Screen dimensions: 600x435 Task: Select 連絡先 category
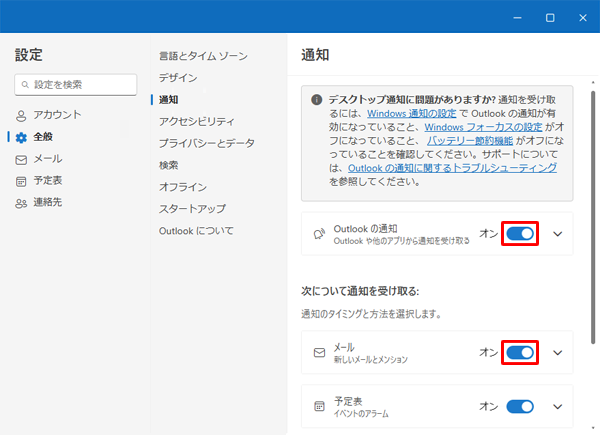(48, 202)
